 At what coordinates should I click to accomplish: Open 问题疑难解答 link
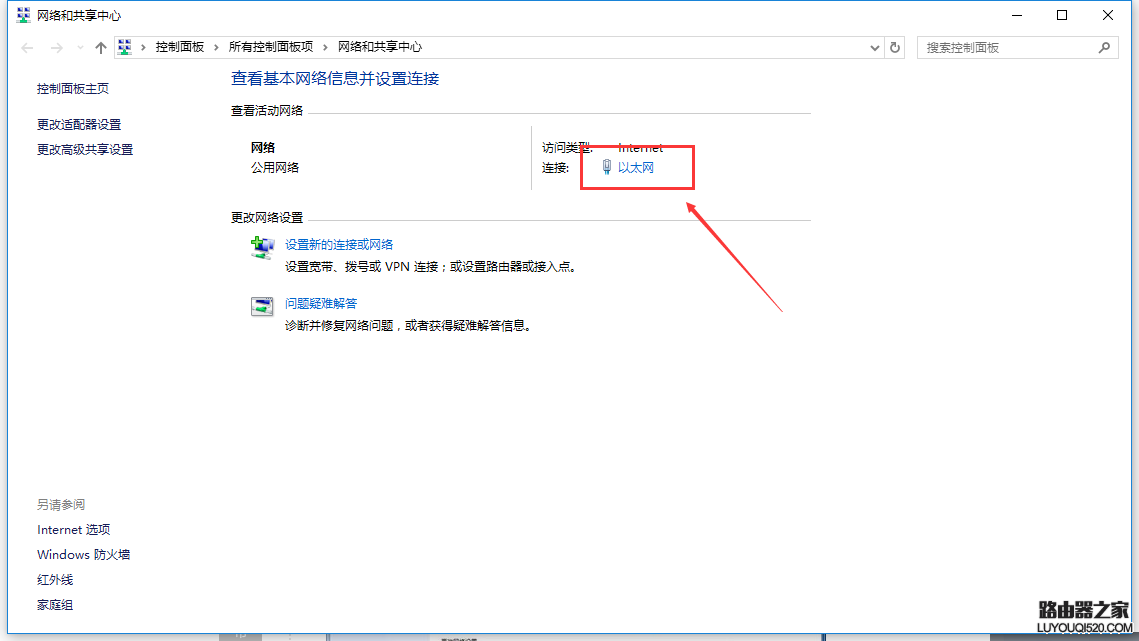320,303
